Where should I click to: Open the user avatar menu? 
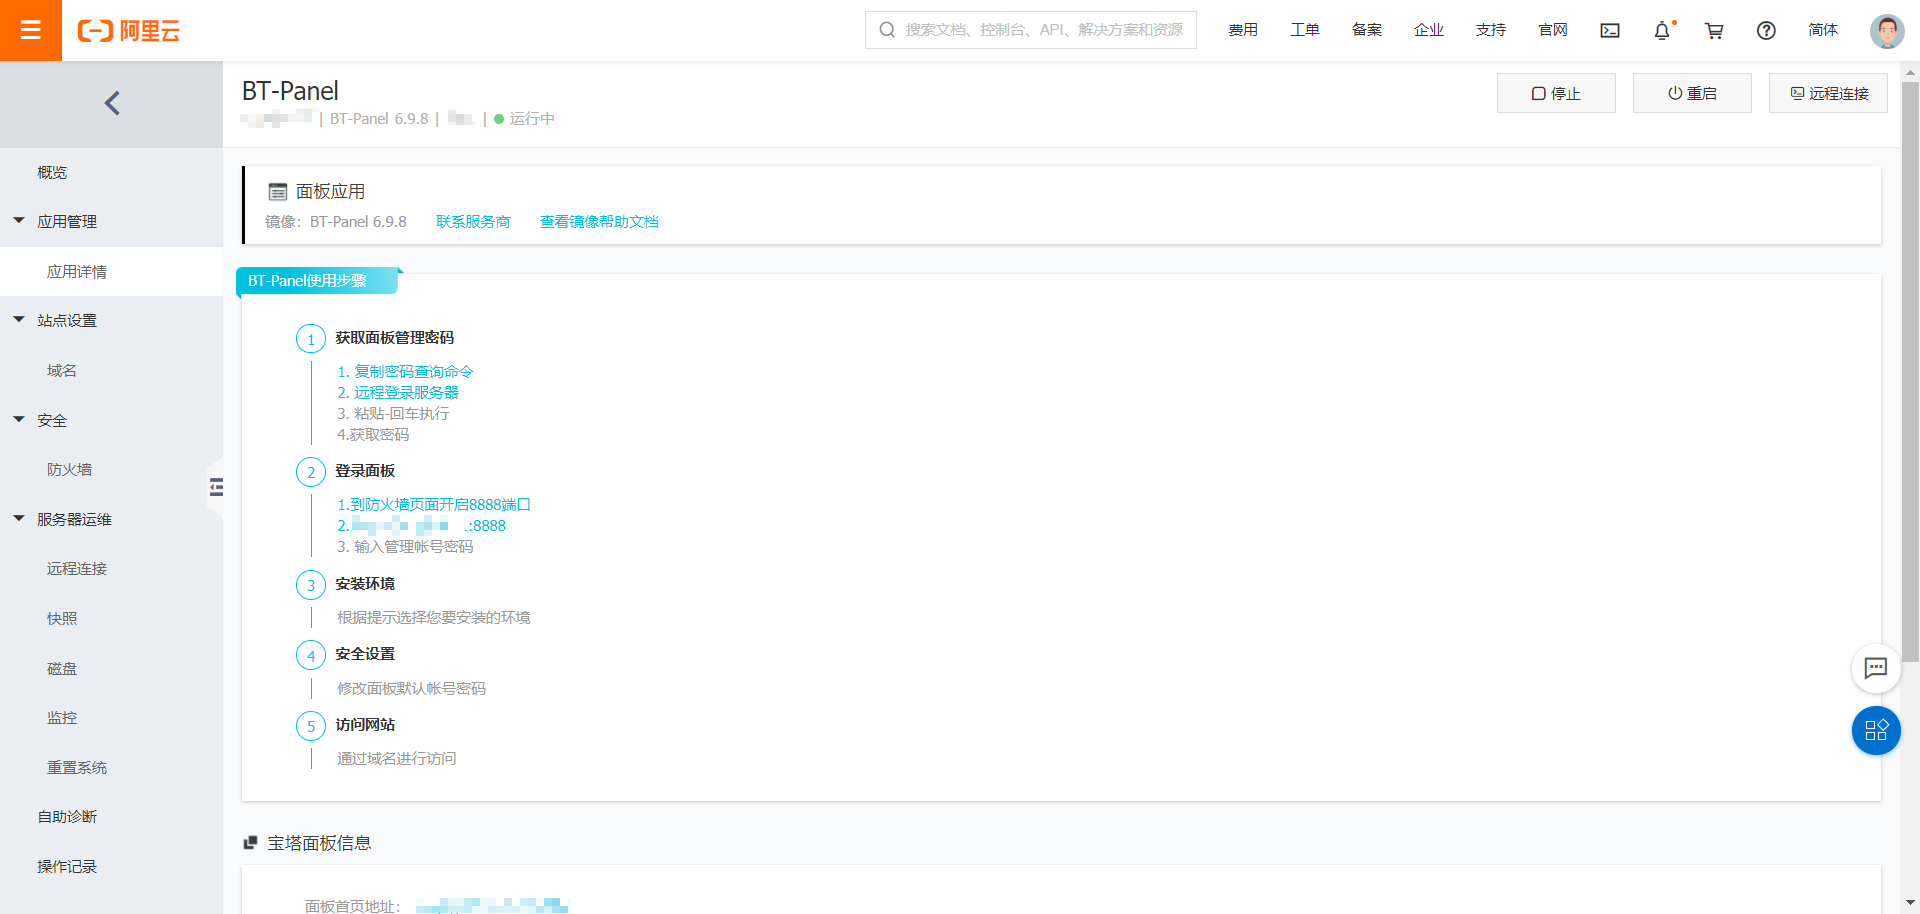[1887, 31]
